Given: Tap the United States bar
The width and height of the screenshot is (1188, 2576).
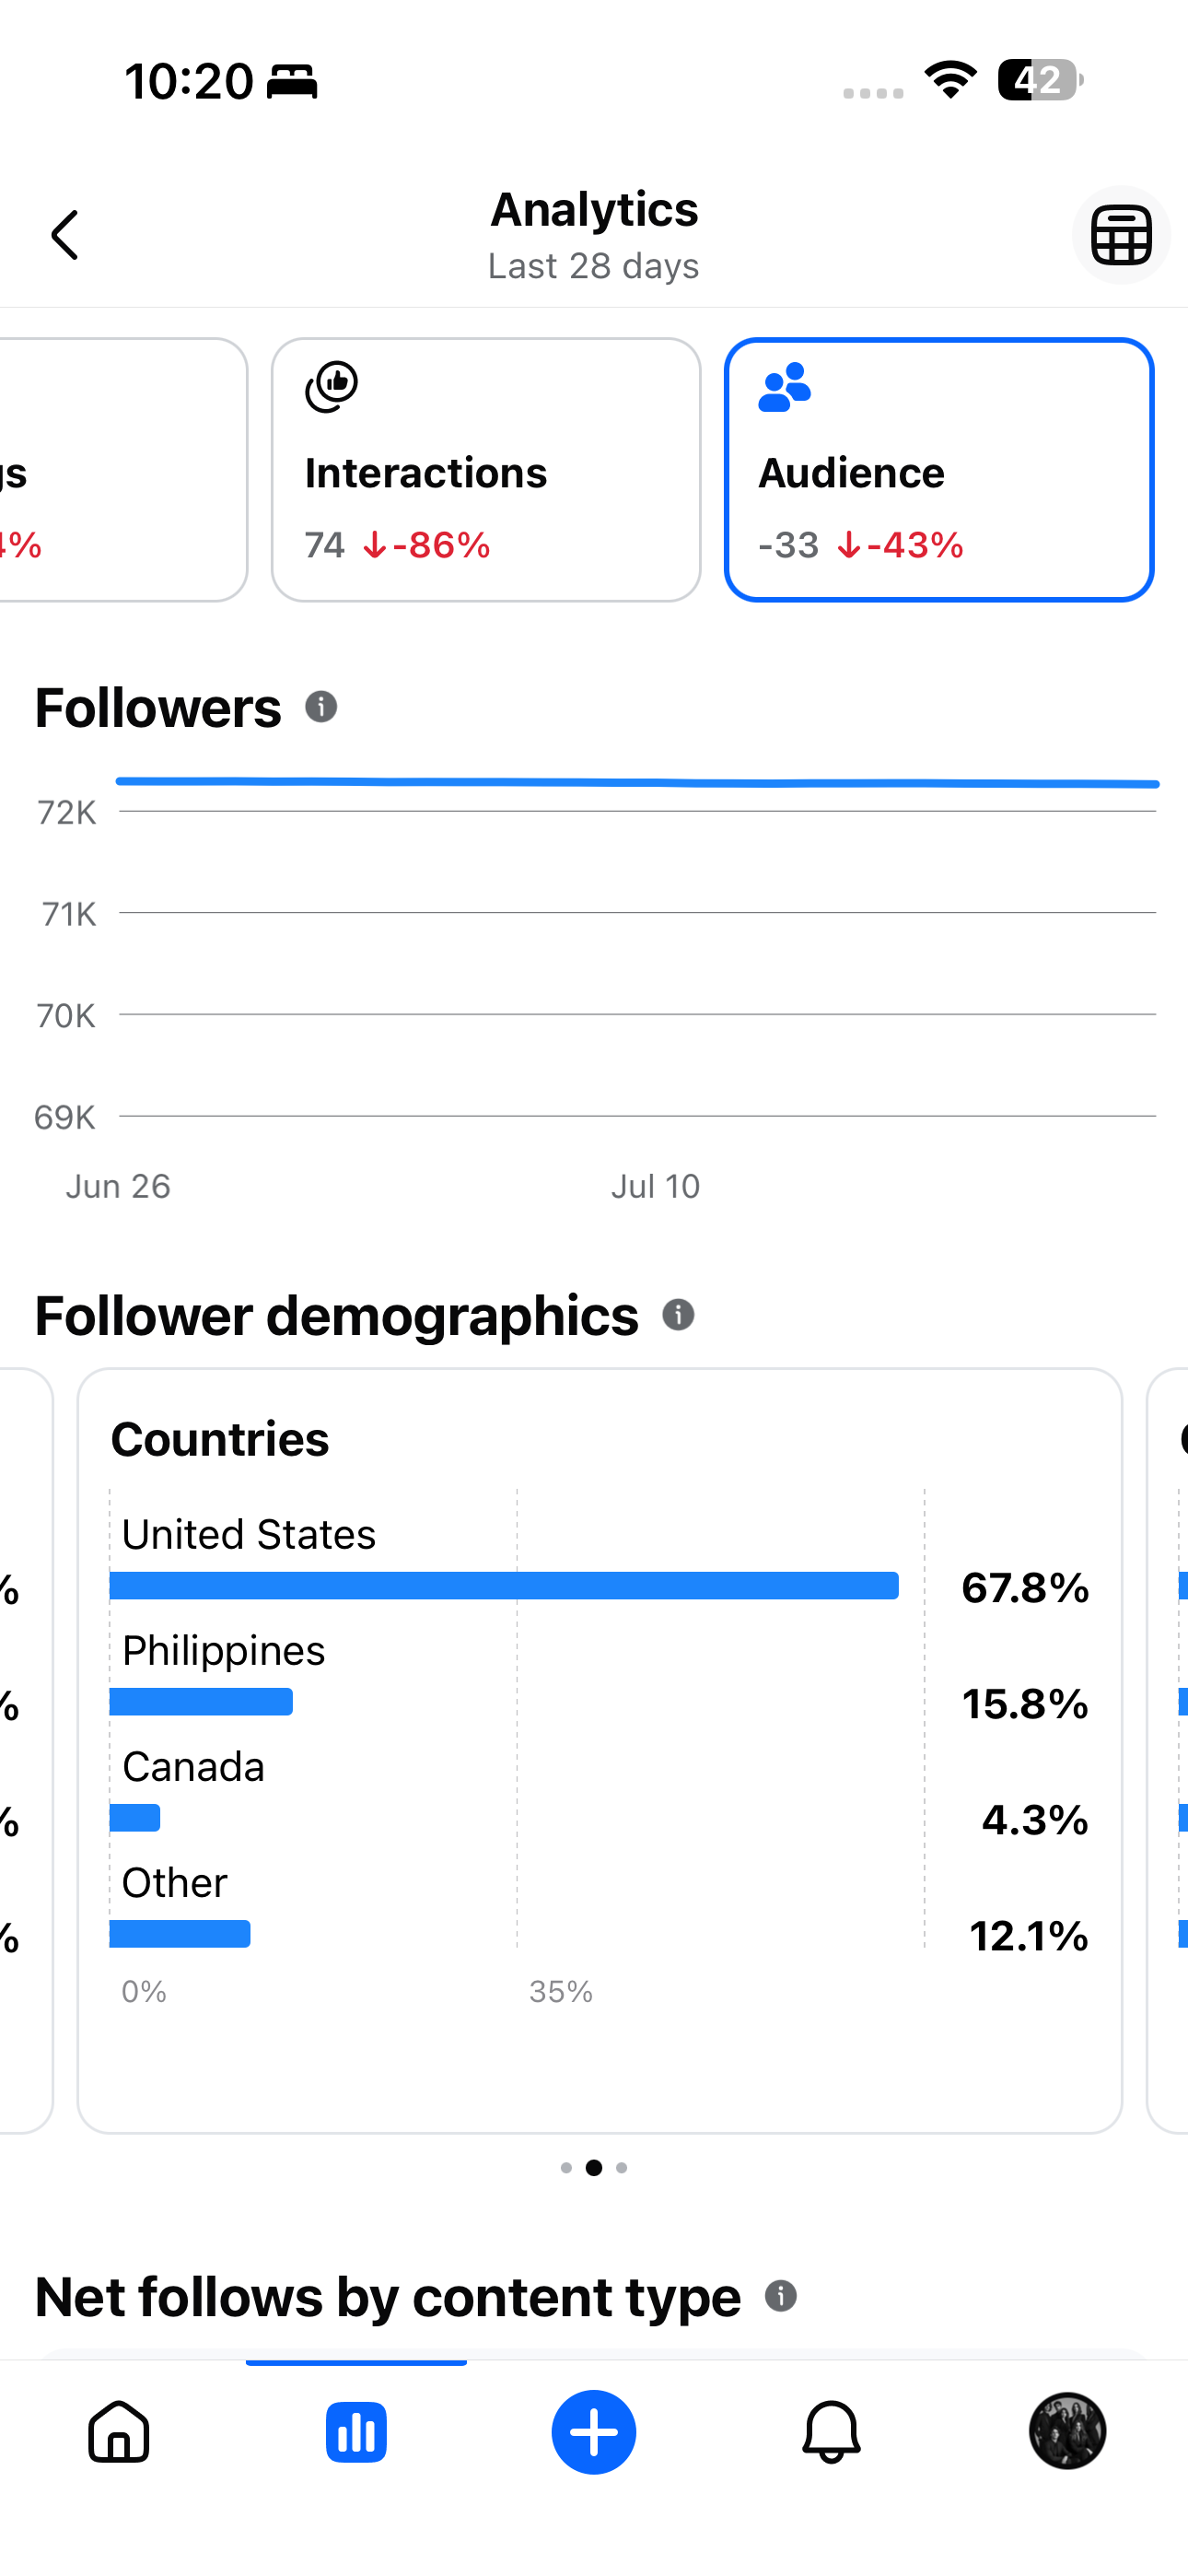Looking at the screenshot, I should (x=504, y=1586).
